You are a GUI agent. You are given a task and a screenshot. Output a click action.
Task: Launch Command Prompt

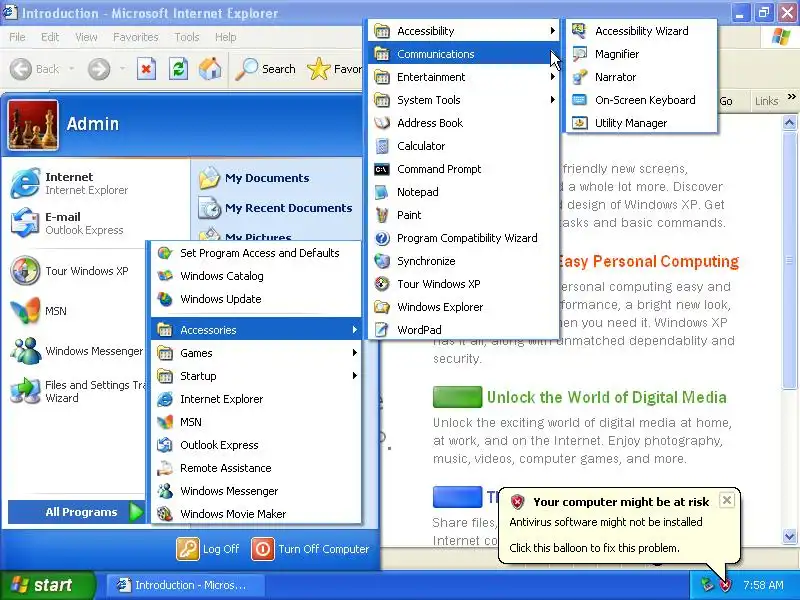coord(463,169)
